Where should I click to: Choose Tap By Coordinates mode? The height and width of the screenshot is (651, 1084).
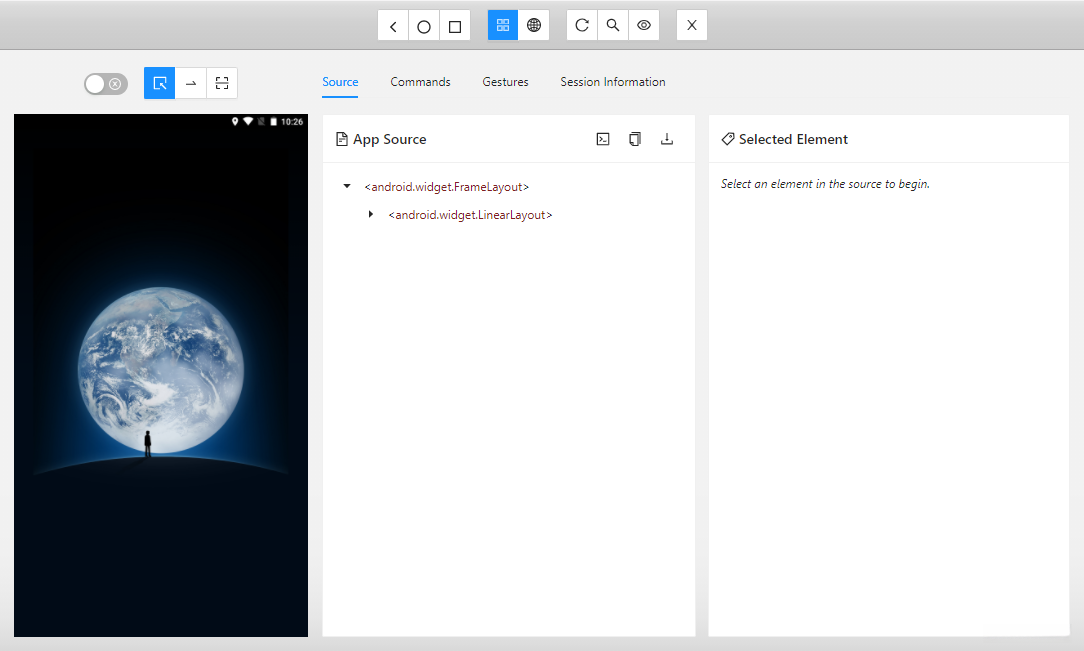pyautogui.click(x=222, y=83)
